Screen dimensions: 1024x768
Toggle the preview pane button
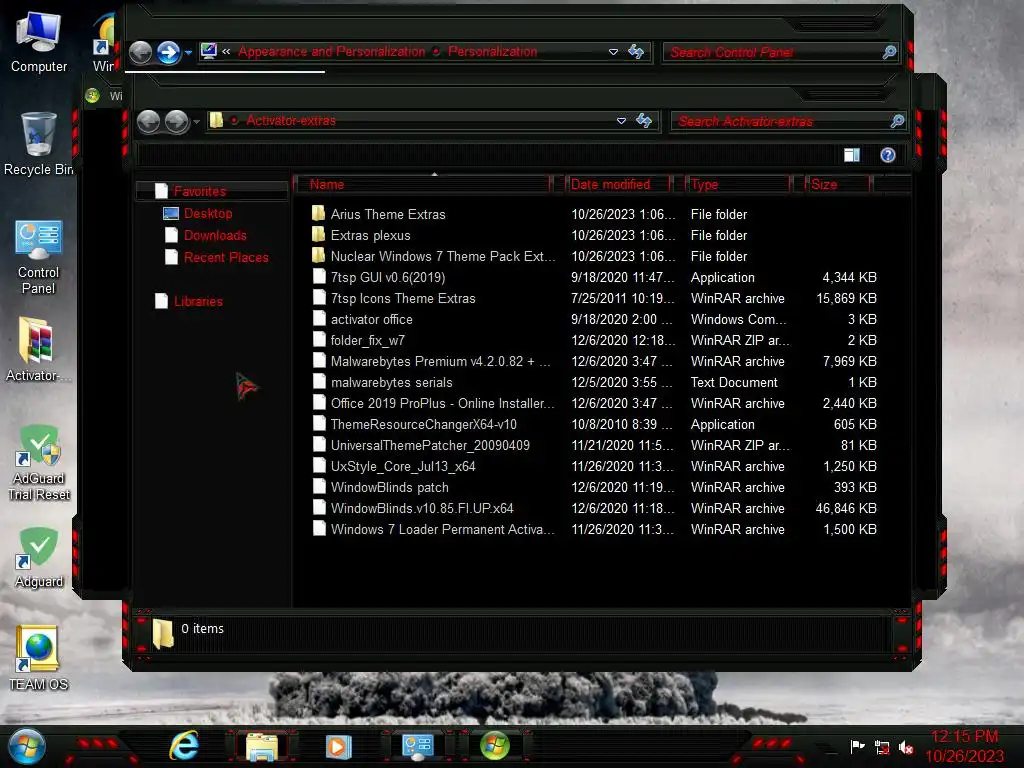click(x=852, y=155)
